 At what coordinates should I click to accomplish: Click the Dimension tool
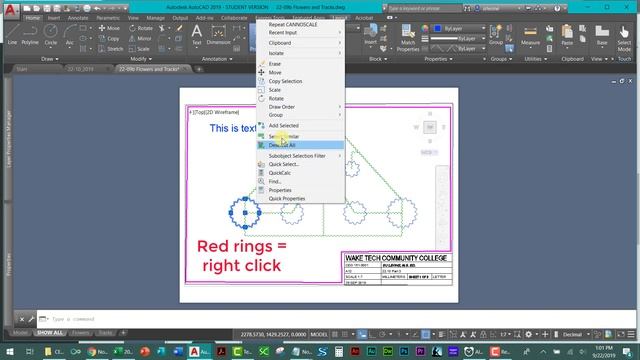(x=219, y=34)
